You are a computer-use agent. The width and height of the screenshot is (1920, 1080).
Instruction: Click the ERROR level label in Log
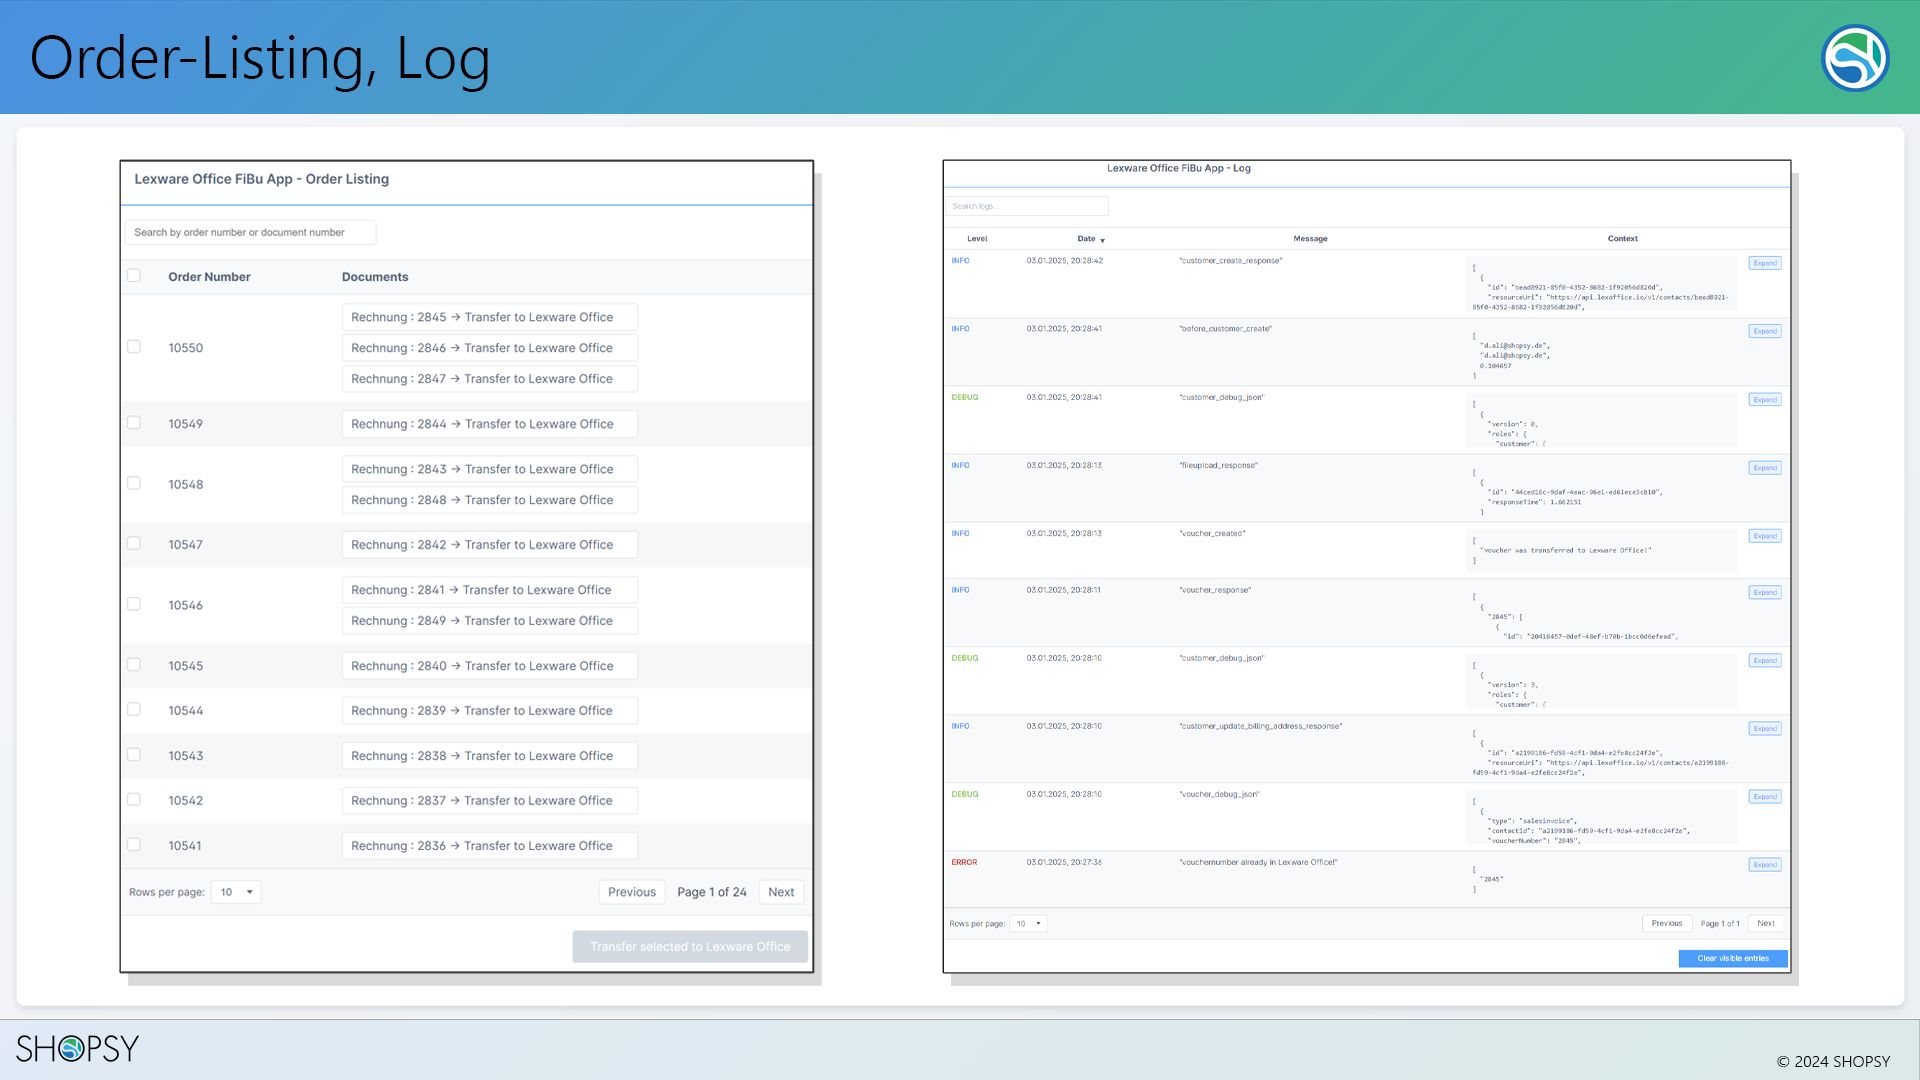click(964, 862)
